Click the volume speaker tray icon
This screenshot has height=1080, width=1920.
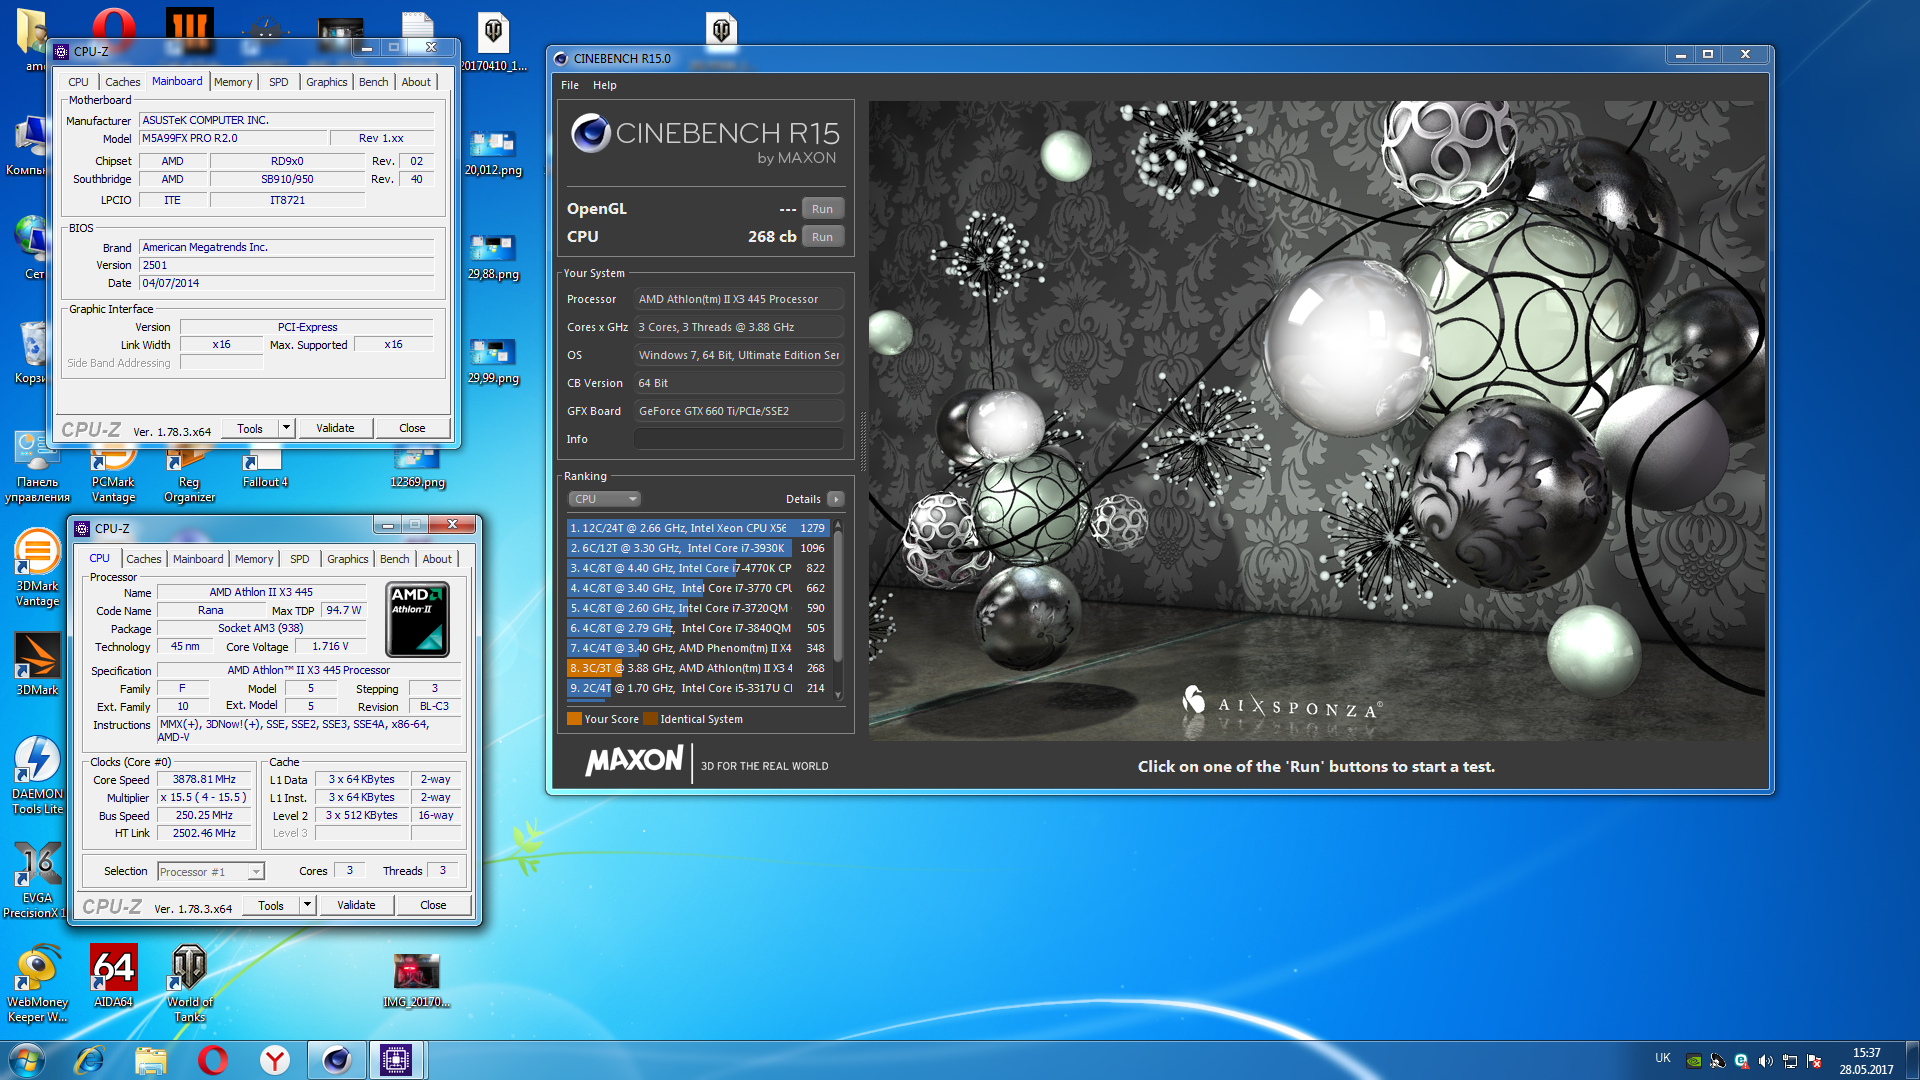click(1766, 1061)
